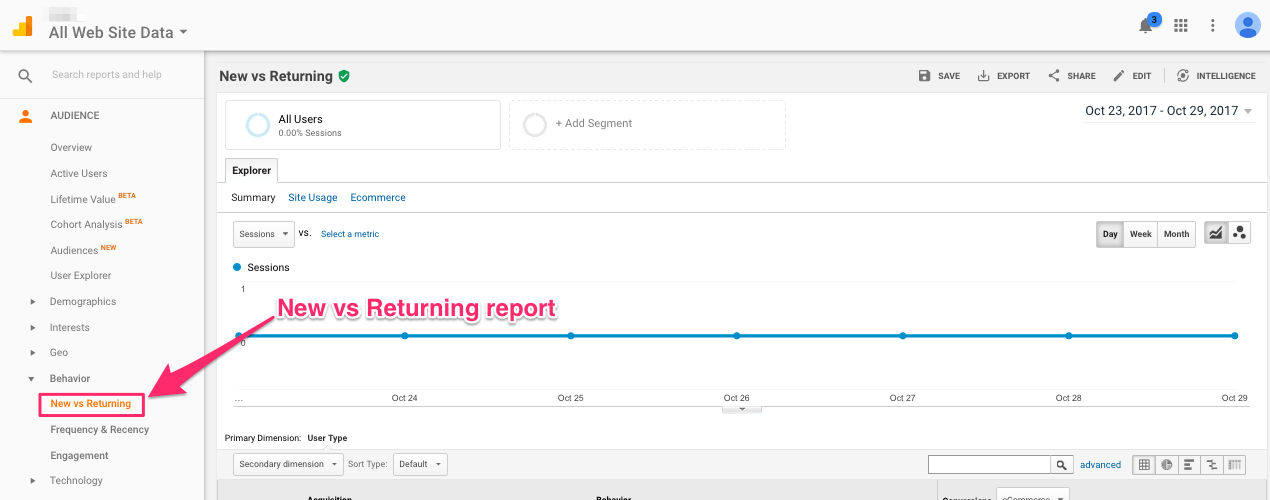Screen dimensions: 1270x500
Task: Switch to line chart view
Action: tap(1216, 234)
